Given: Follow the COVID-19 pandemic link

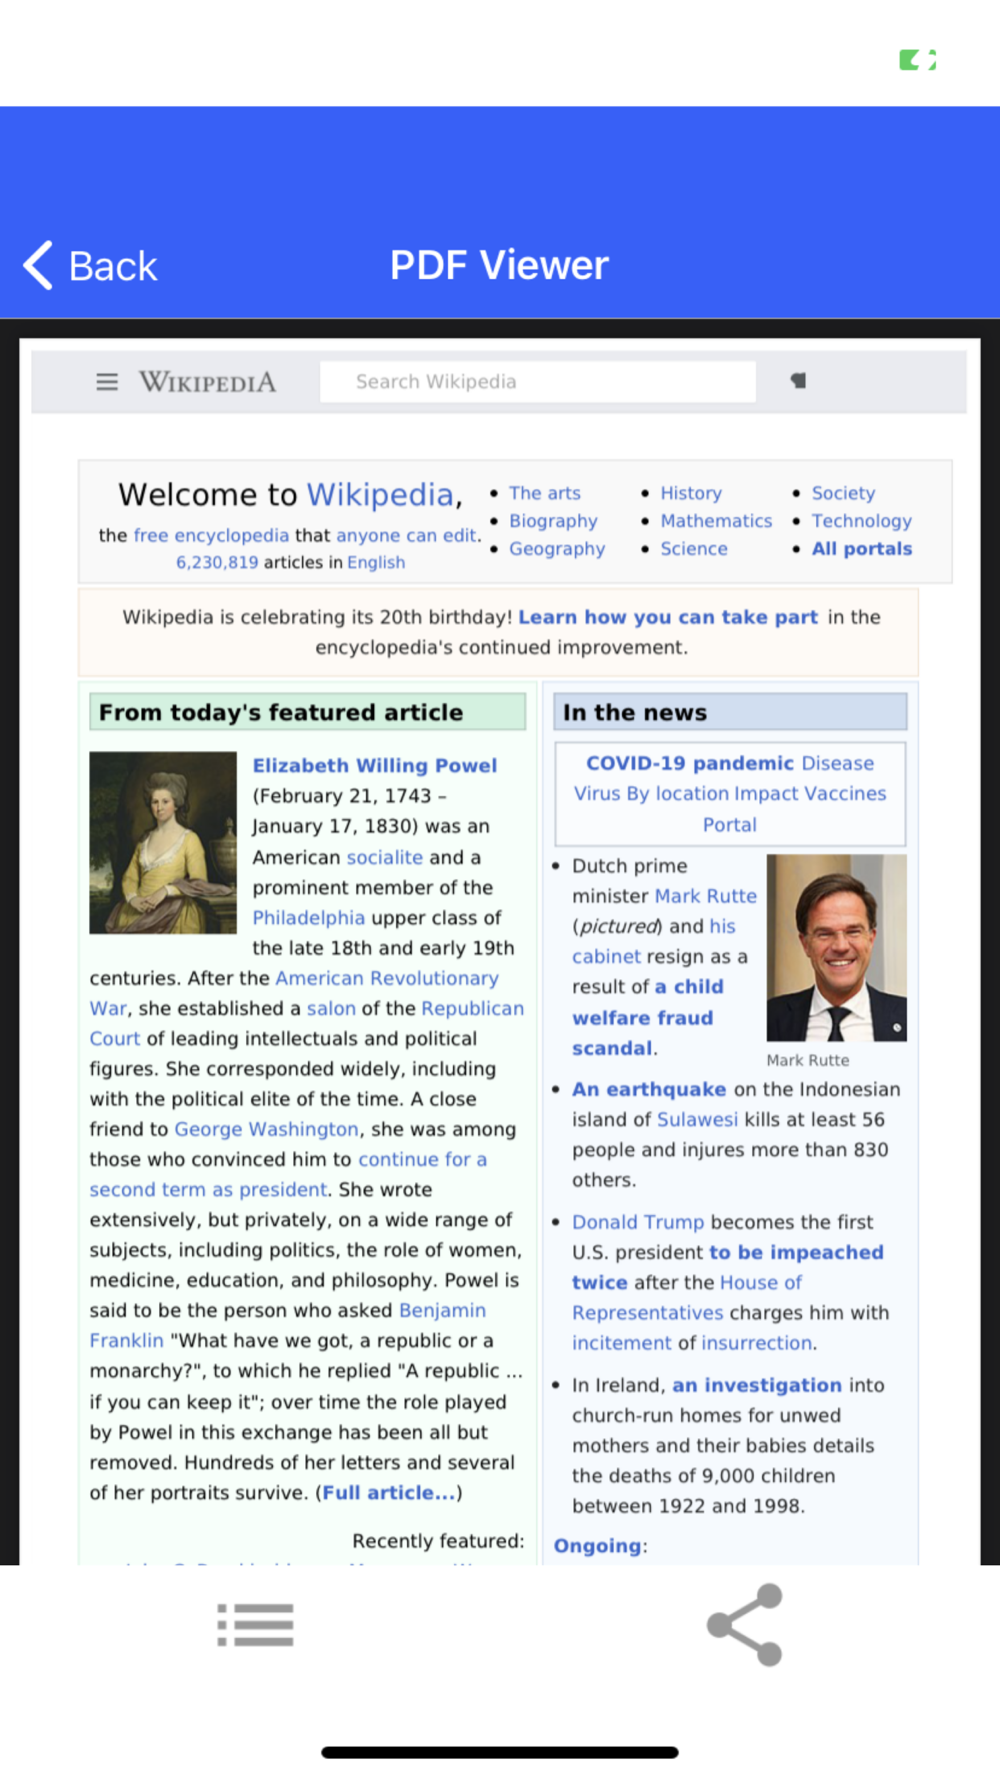Looking at the screenshot, I should pos(689,763).
